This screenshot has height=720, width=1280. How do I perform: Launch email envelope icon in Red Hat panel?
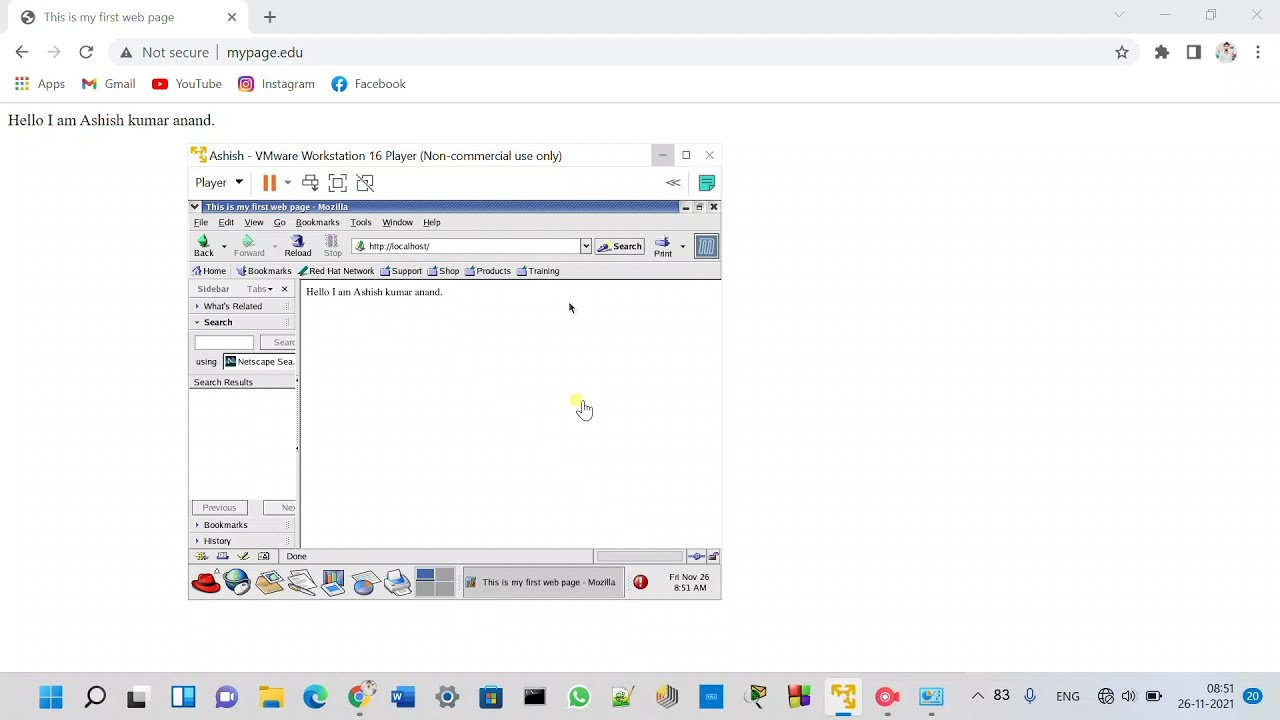tap(269, 582)
